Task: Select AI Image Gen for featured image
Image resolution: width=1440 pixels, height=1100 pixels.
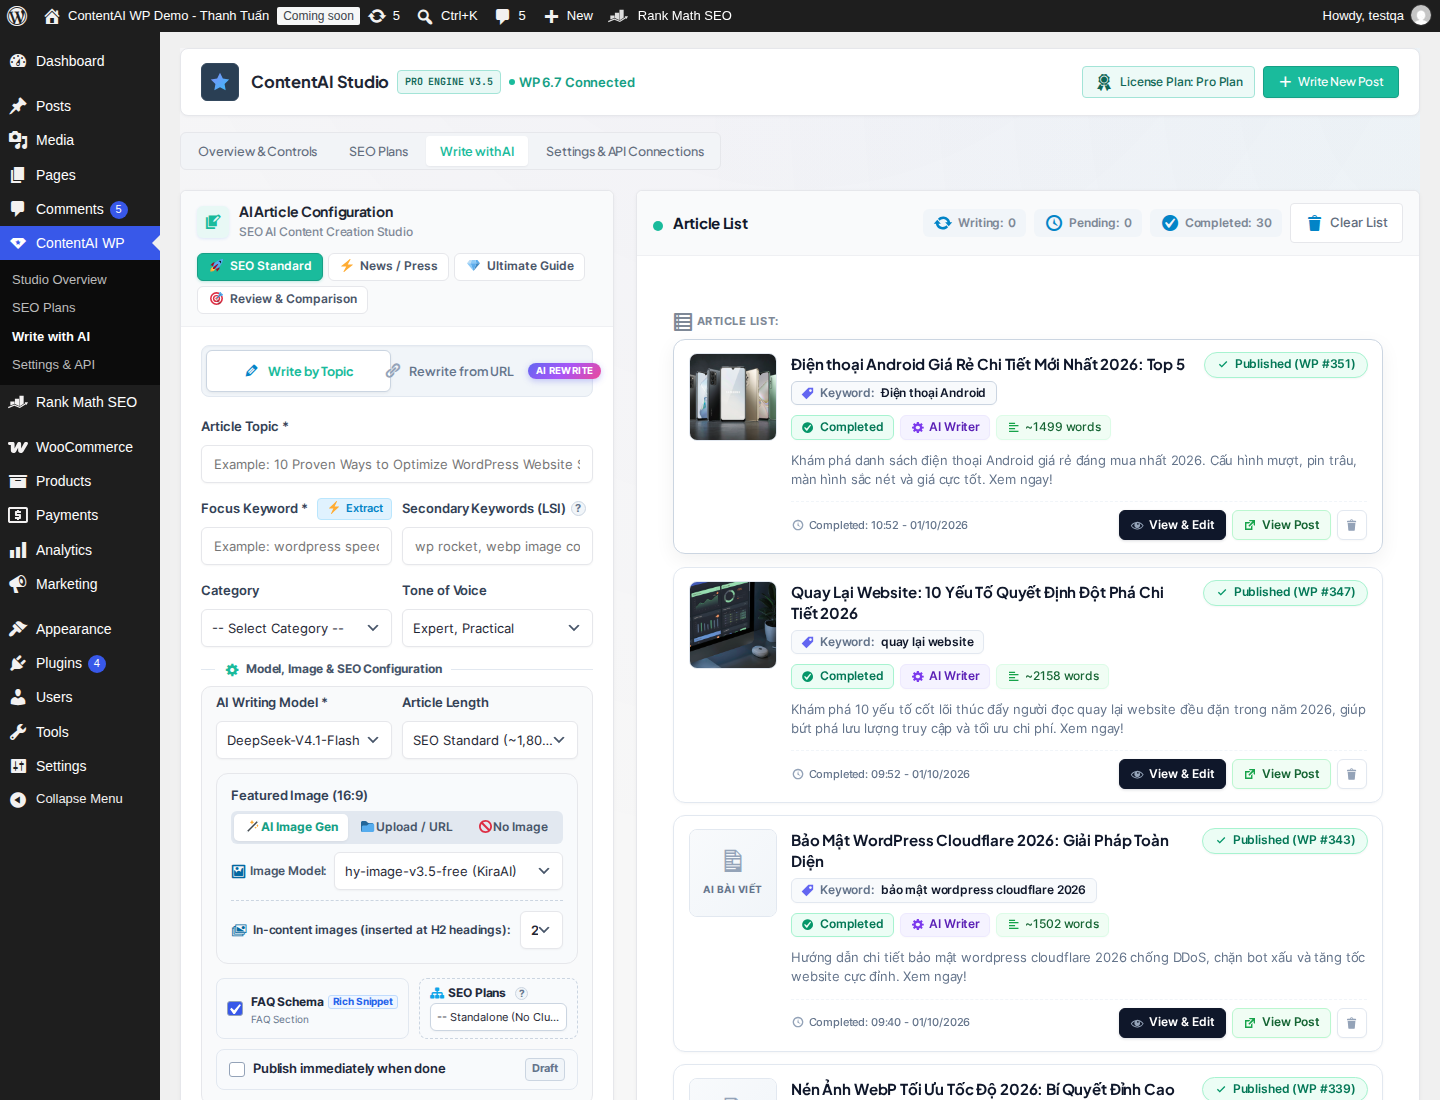Action: pos(292,827)
